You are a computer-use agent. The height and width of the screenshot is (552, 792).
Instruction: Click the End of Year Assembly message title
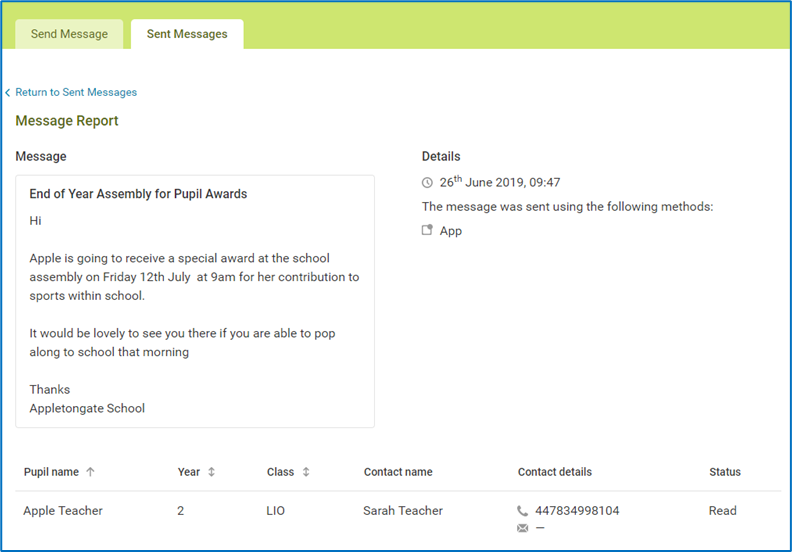pyautogui.click(x=138, y=194)
